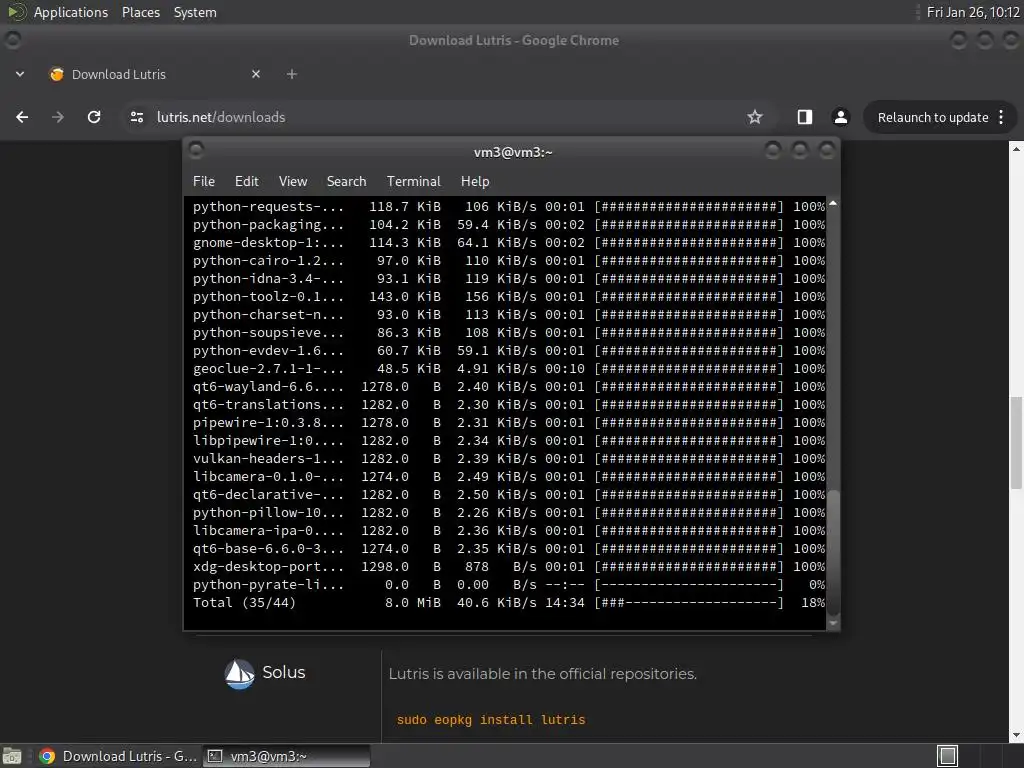Maximize the terminal window
The height and width of the screenshot is (768, 1024).
(x=799, y=151)
